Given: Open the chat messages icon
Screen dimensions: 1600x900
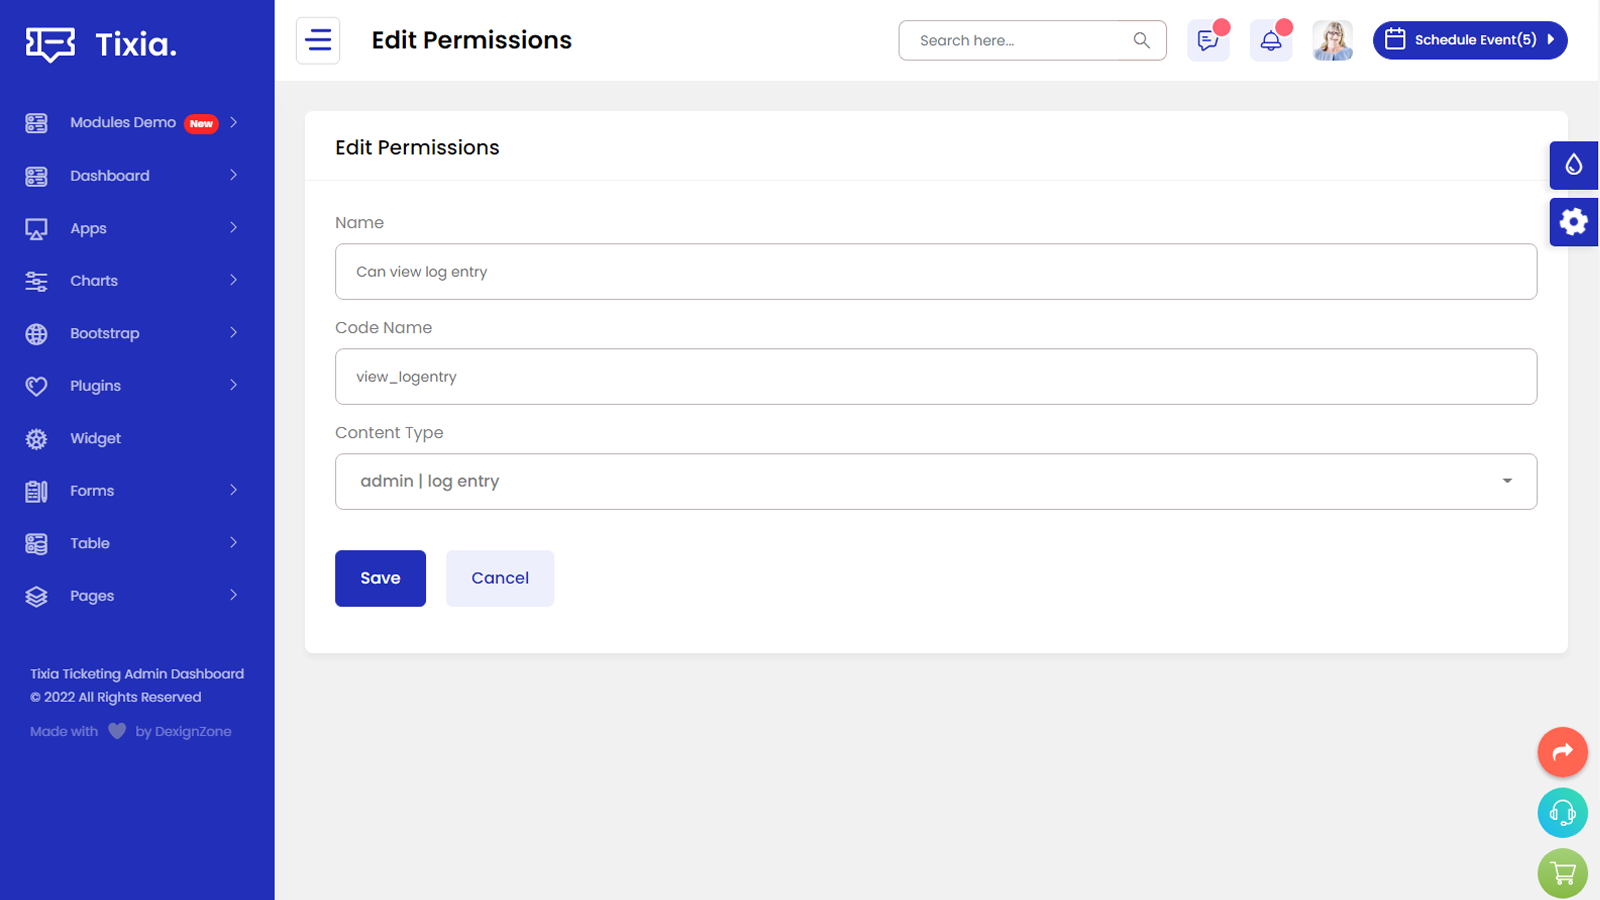Looking at the screenshot, I should pyautogui.click(x=1208, y=41).
